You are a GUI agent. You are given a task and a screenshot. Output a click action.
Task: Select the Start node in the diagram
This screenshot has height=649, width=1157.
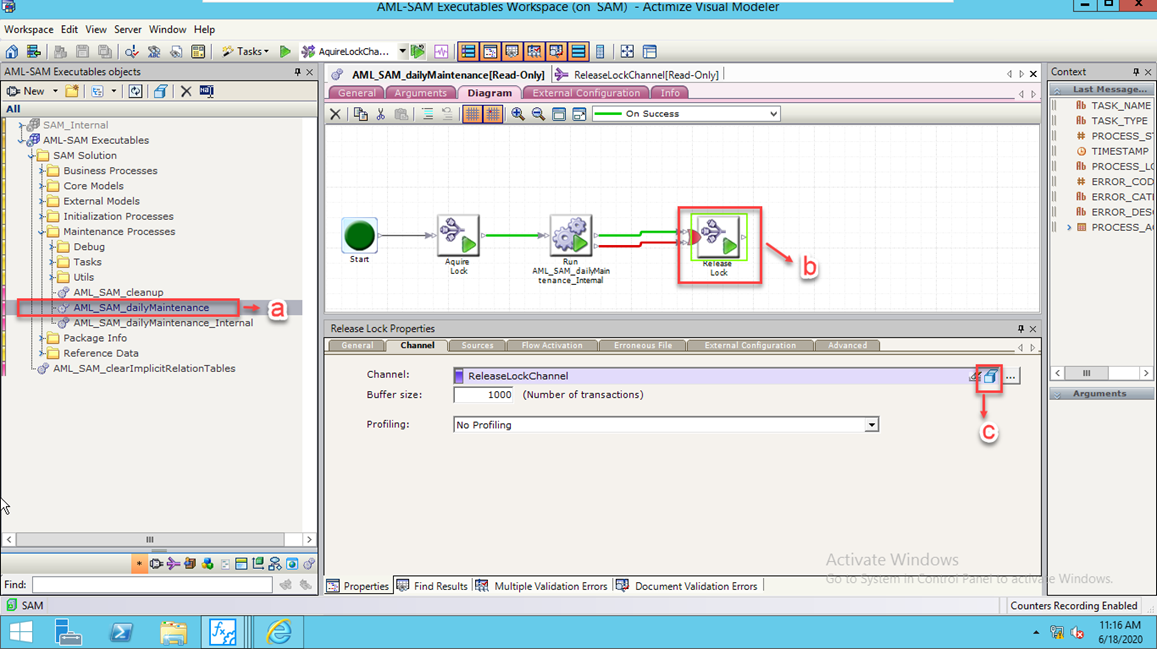click(359, 236)
